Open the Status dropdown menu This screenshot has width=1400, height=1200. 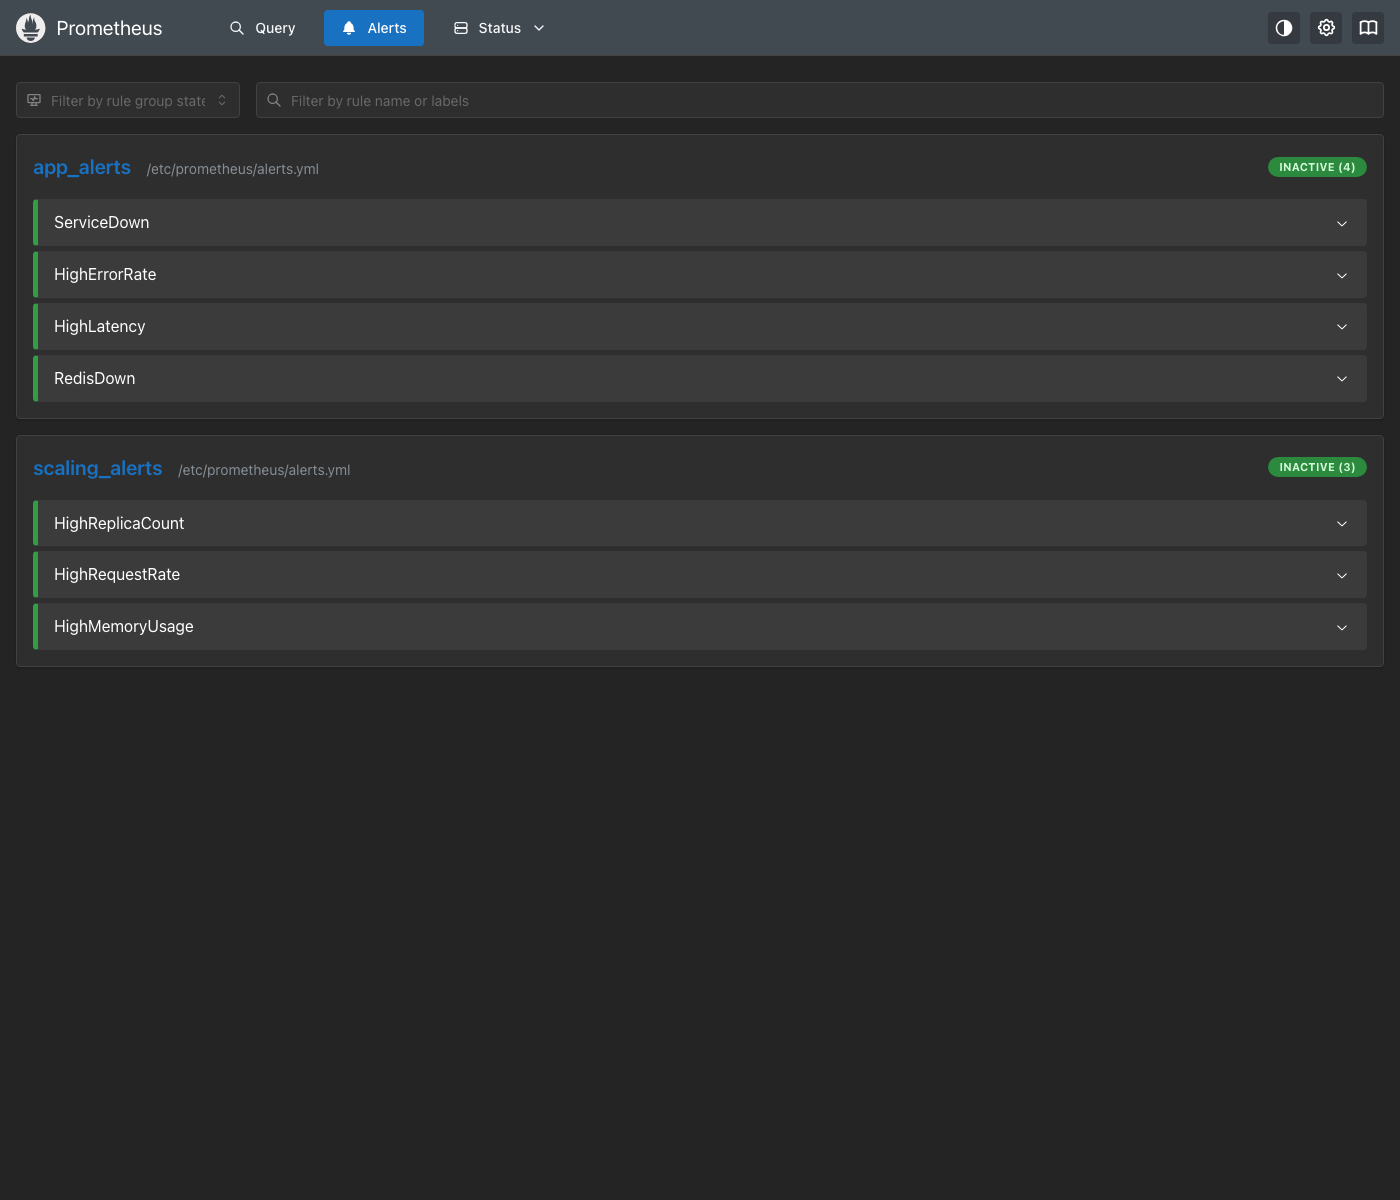[x=499, y=28]
